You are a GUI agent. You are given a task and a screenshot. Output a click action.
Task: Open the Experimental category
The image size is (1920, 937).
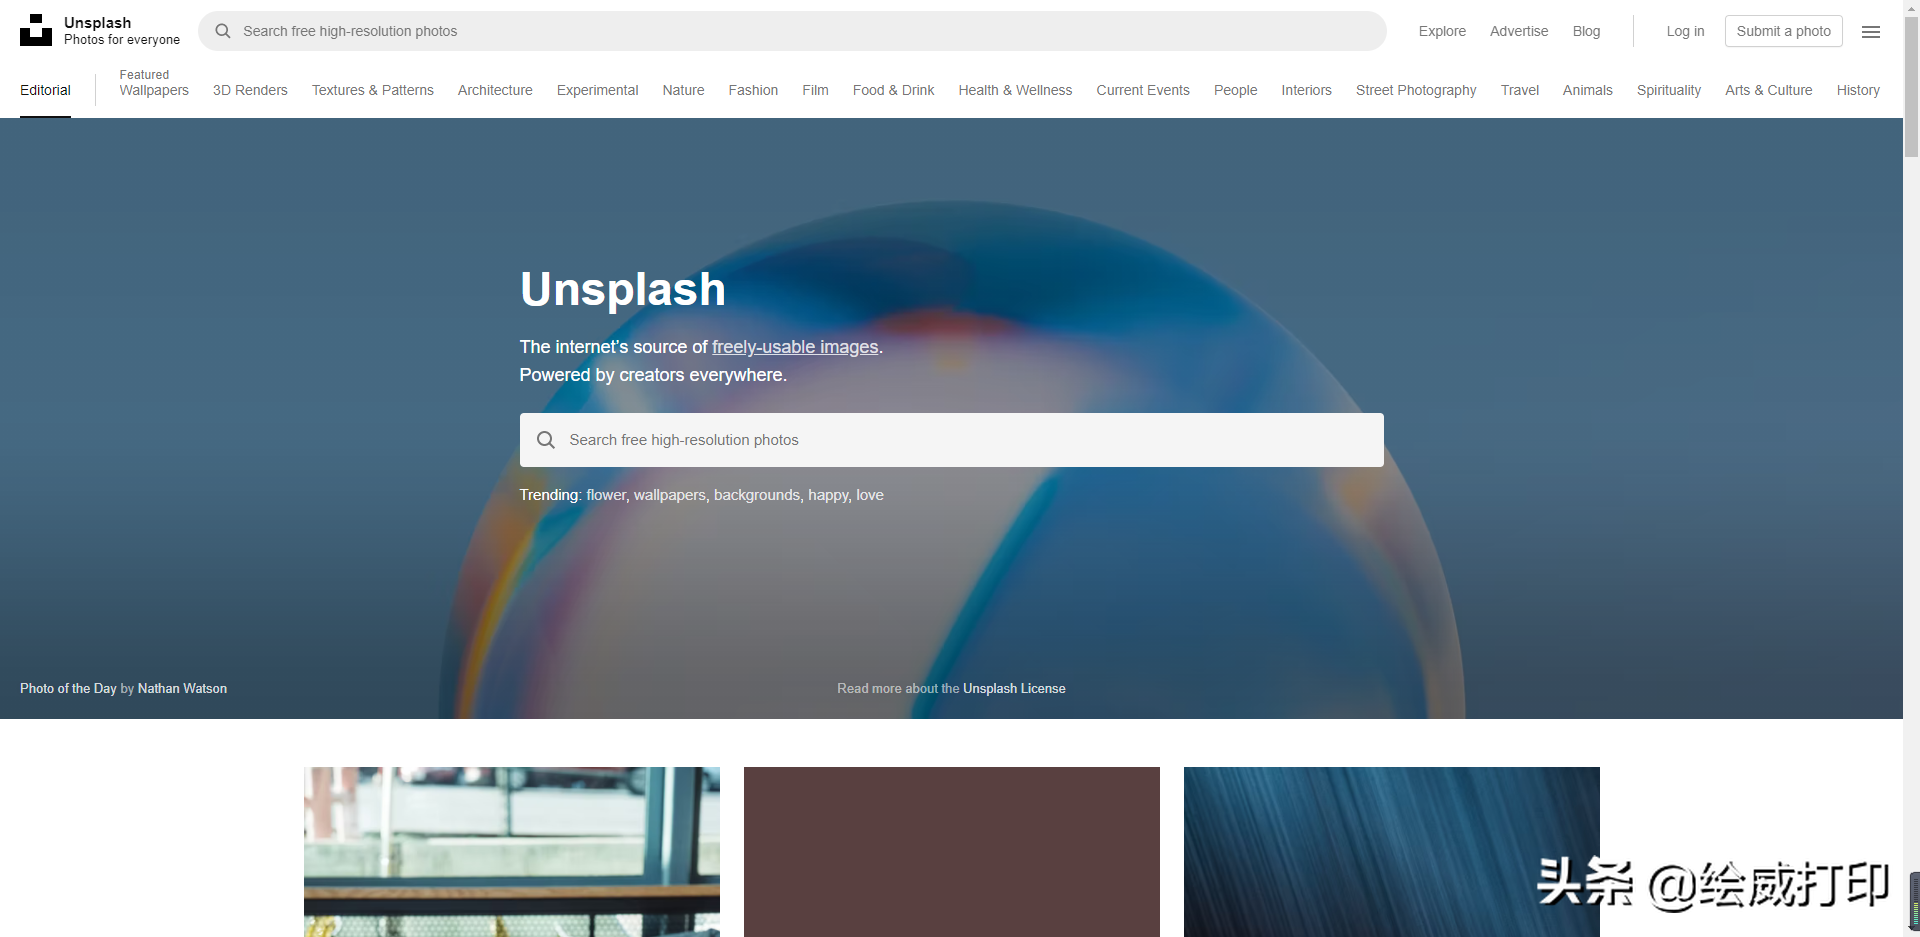click(597, 90)
